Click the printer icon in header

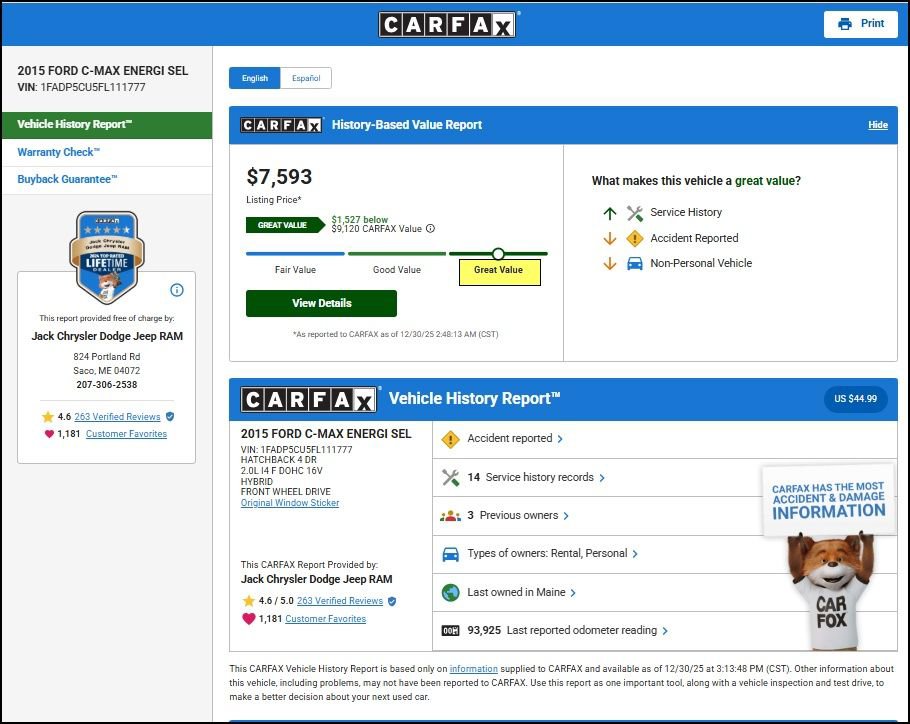tap(845, 24)
